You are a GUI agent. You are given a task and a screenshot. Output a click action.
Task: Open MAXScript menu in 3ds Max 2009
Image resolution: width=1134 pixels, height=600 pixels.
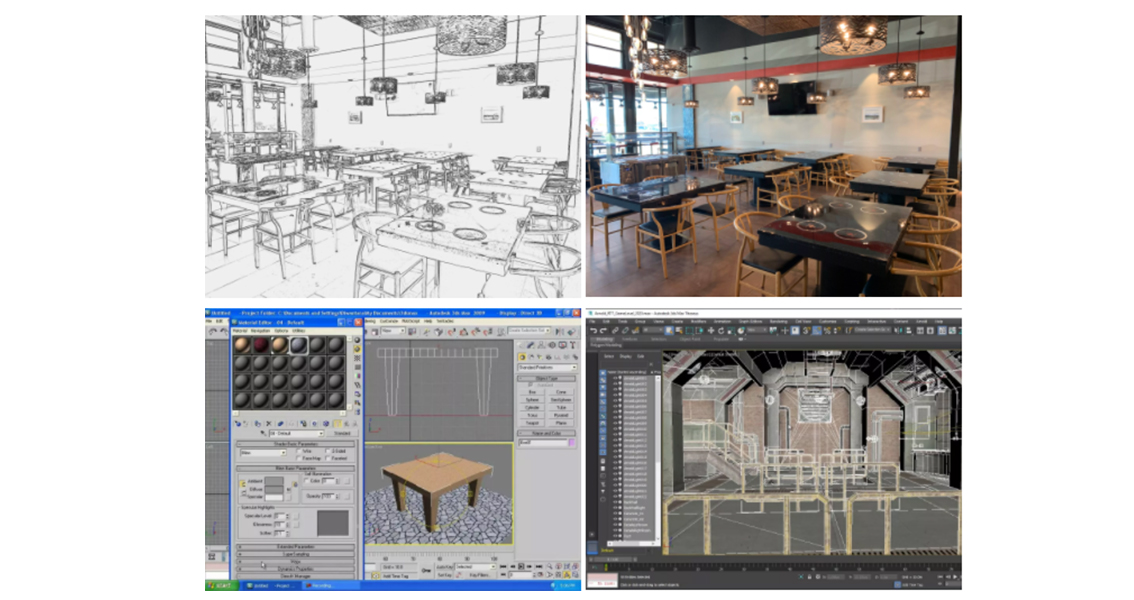pyautogui.click(x=411, y=322)
